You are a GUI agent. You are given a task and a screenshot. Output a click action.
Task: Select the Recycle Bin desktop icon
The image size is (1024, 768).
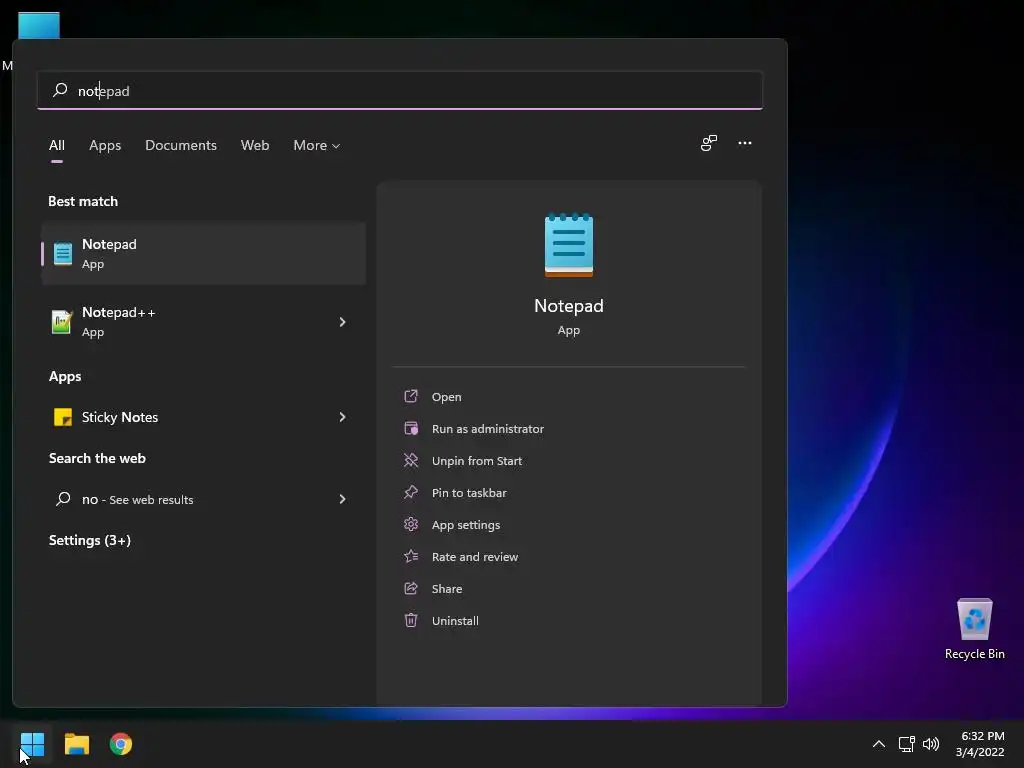pyautogui.click(x=974, y=629)
